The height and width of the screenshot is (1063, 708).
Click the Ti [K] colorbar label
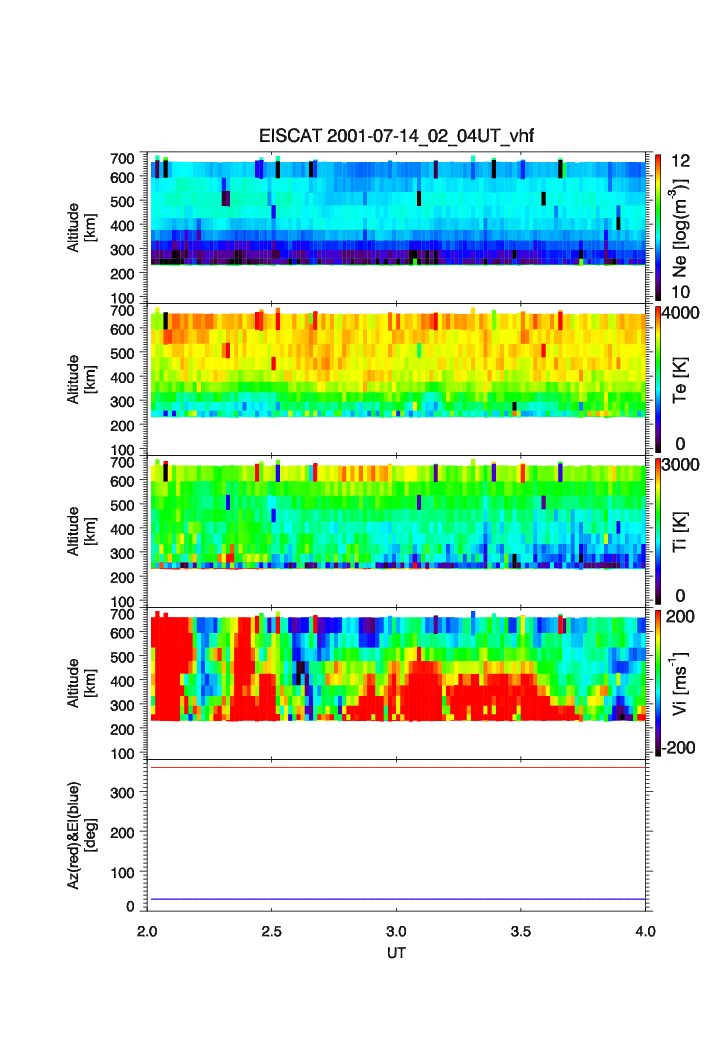[683, 530]
